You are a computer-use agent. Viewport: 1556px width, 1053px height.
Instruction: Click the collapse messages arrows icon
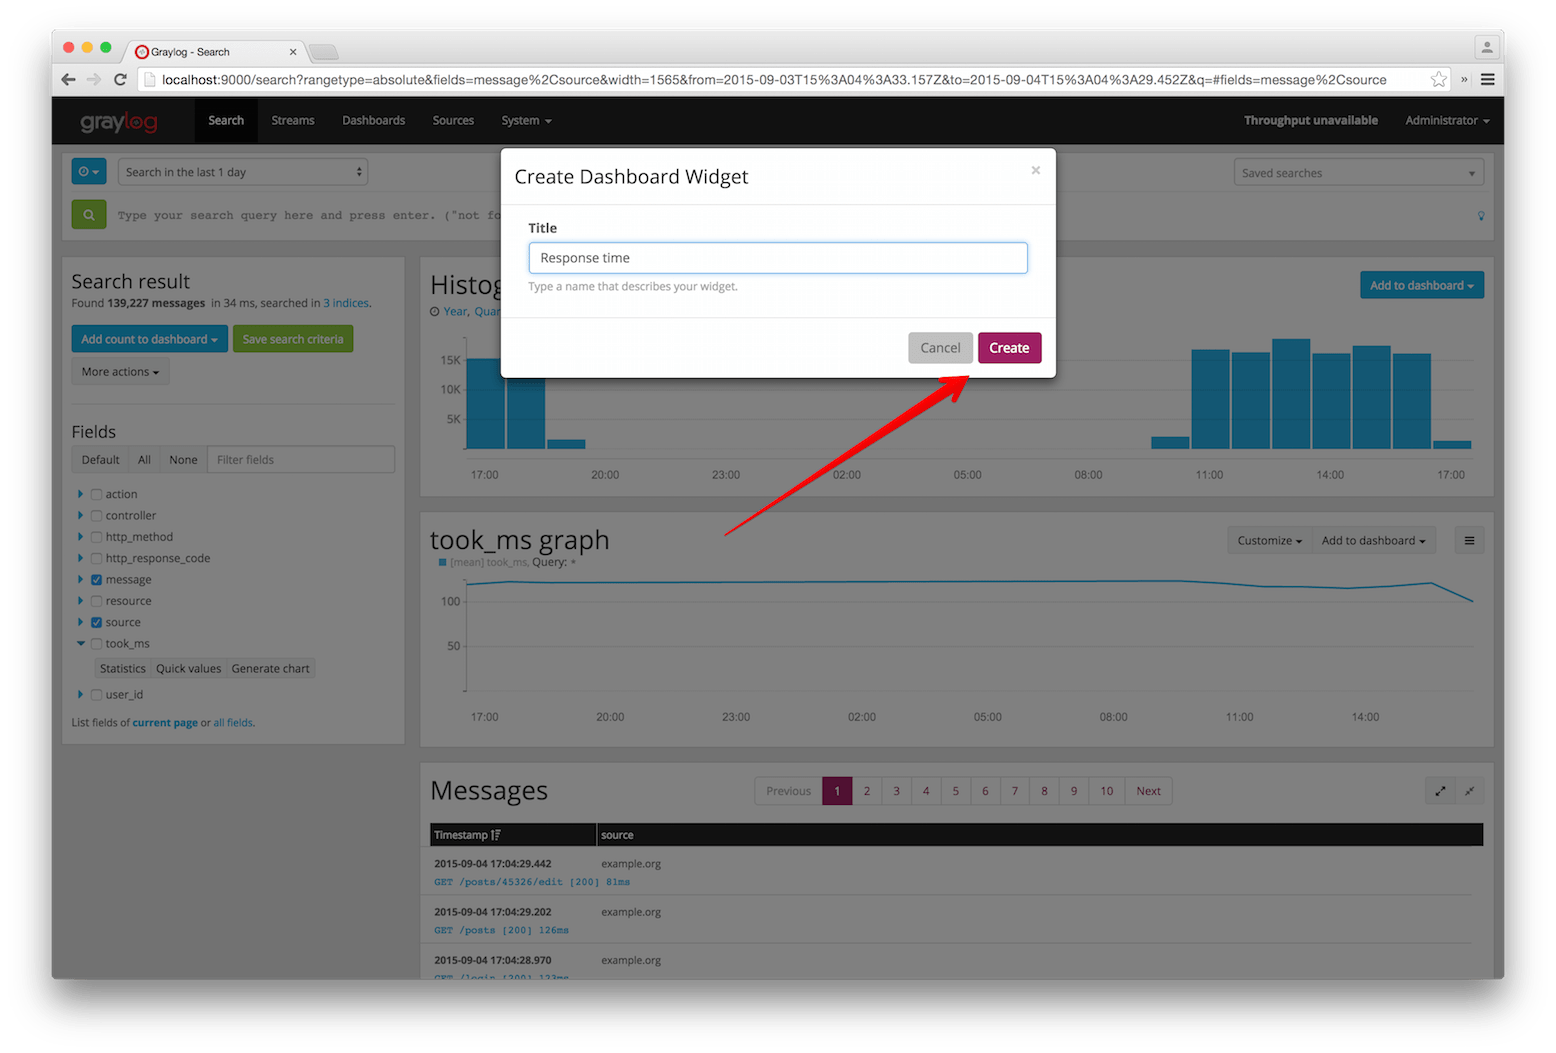tap(1469, 791)
